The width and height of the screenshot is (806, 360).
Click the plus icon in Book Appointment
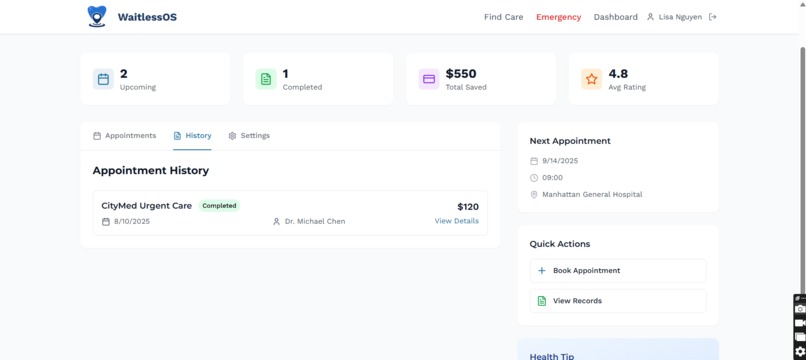click(541, 271)
